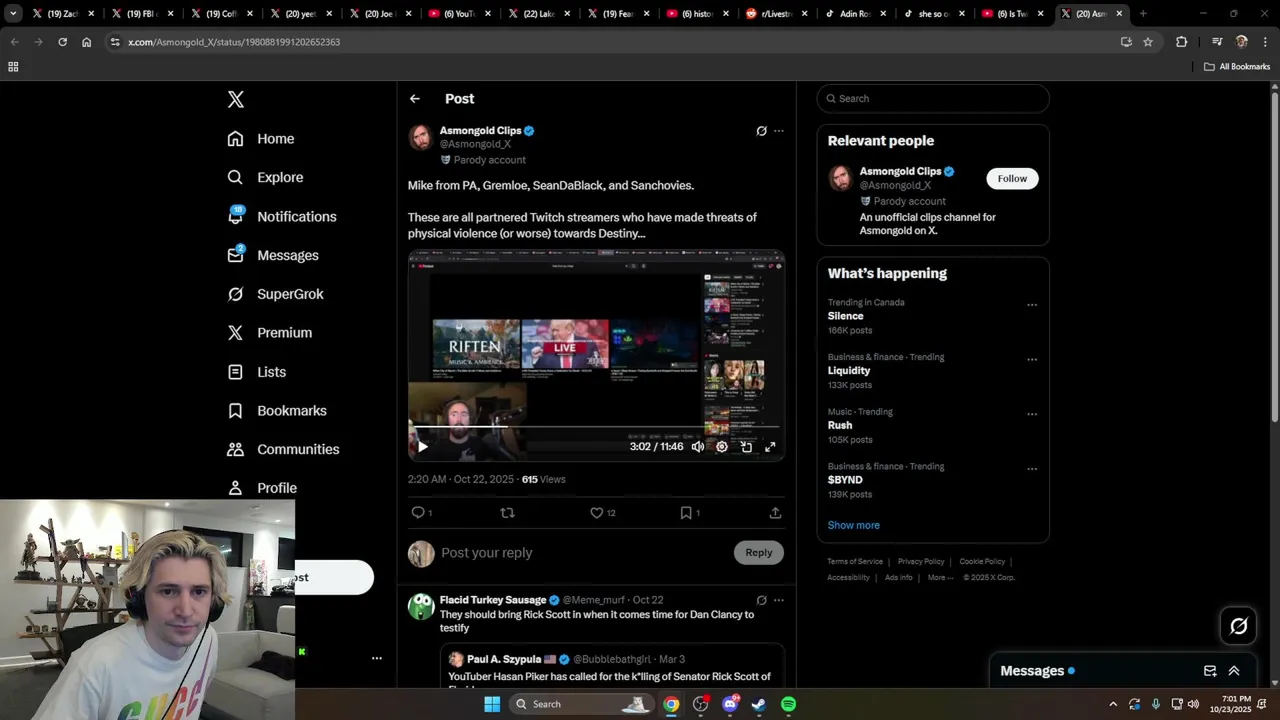Open the floating Grok button
The image size is (1280, 720).
tap(1239, 627)
